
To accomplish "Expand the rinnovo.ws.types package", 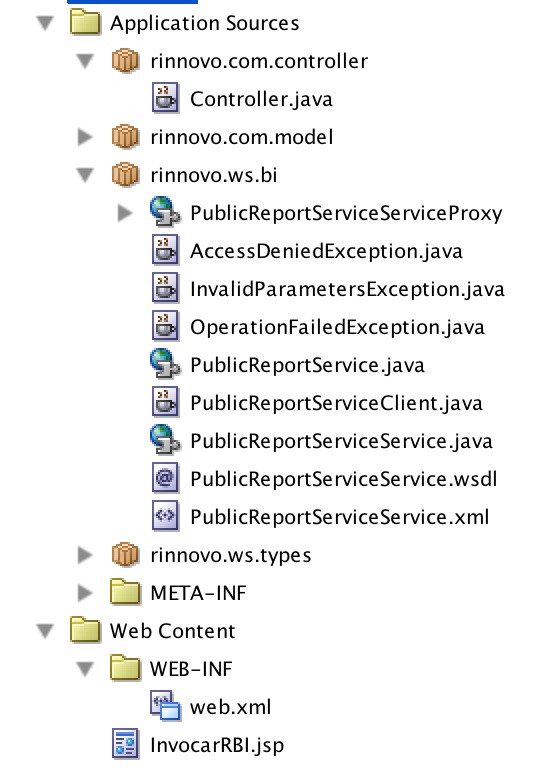I will click(85, 555).
